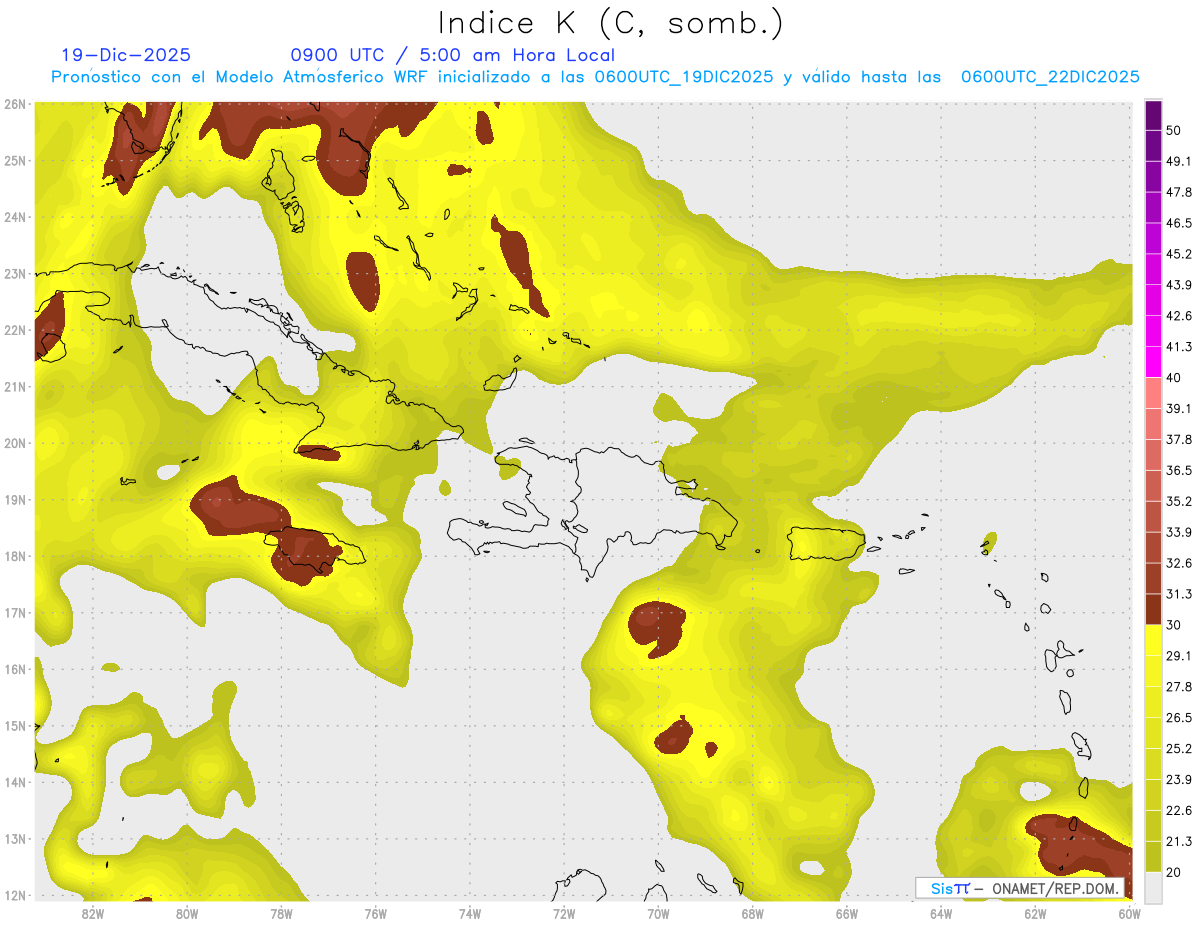Image resolution: width=1200 pixels, height=927 pixels.
Task: Pick the magenta swatch between 41.3 and 42.6
Action: click(1153, 331)
